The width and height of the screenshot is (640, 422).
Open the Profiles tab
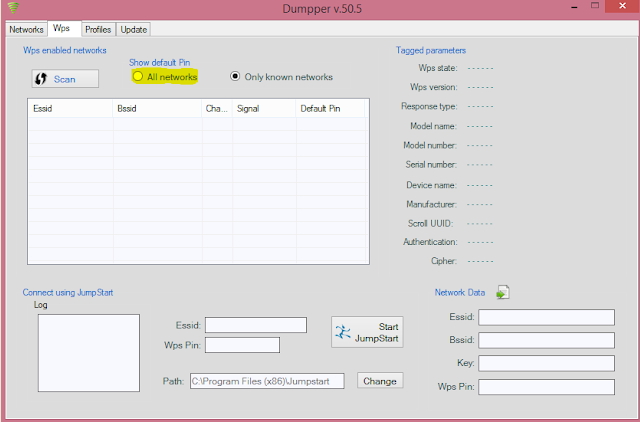pyautogui.click(x=98, y=29)
